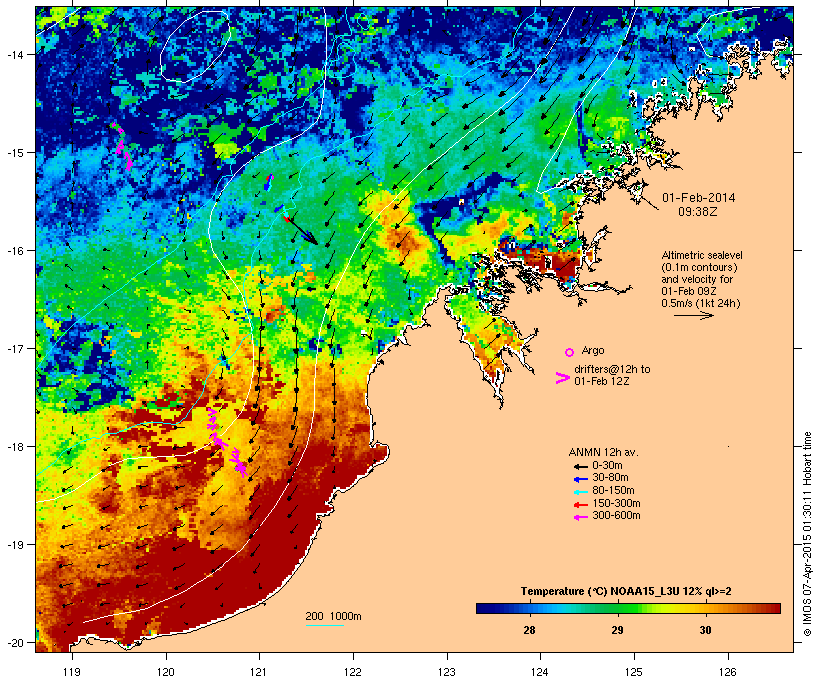Click the drifters@12h to legend text

point(612,369)
